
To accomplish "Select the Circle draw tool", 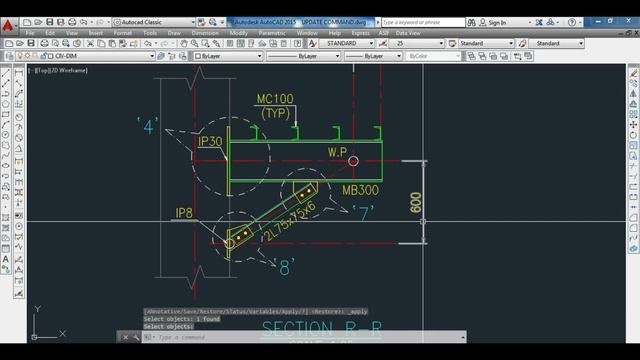I will (x=6, y=135).
